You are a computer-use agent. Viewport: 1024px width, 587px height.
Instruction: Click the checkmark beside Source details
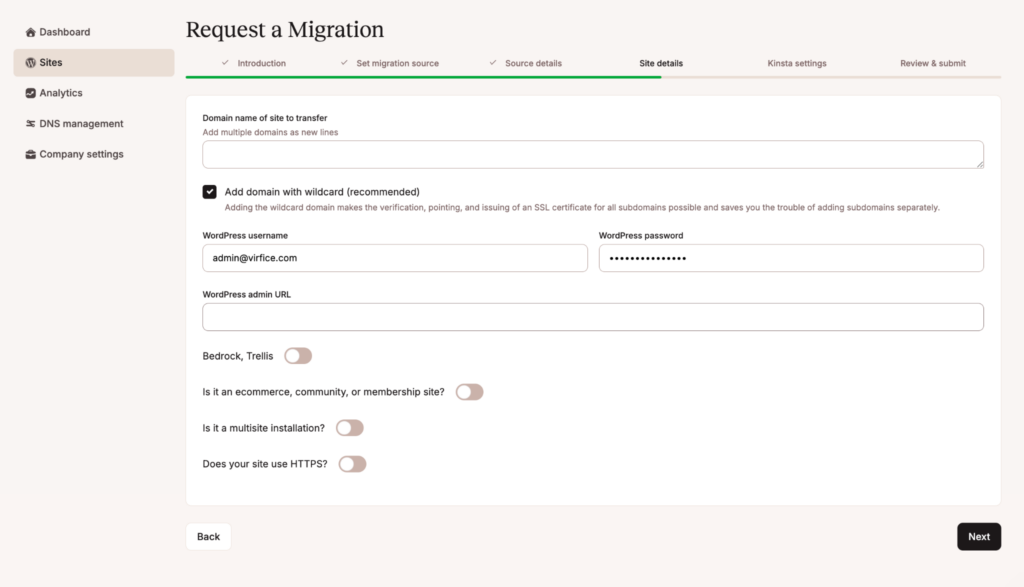(494, 62)
